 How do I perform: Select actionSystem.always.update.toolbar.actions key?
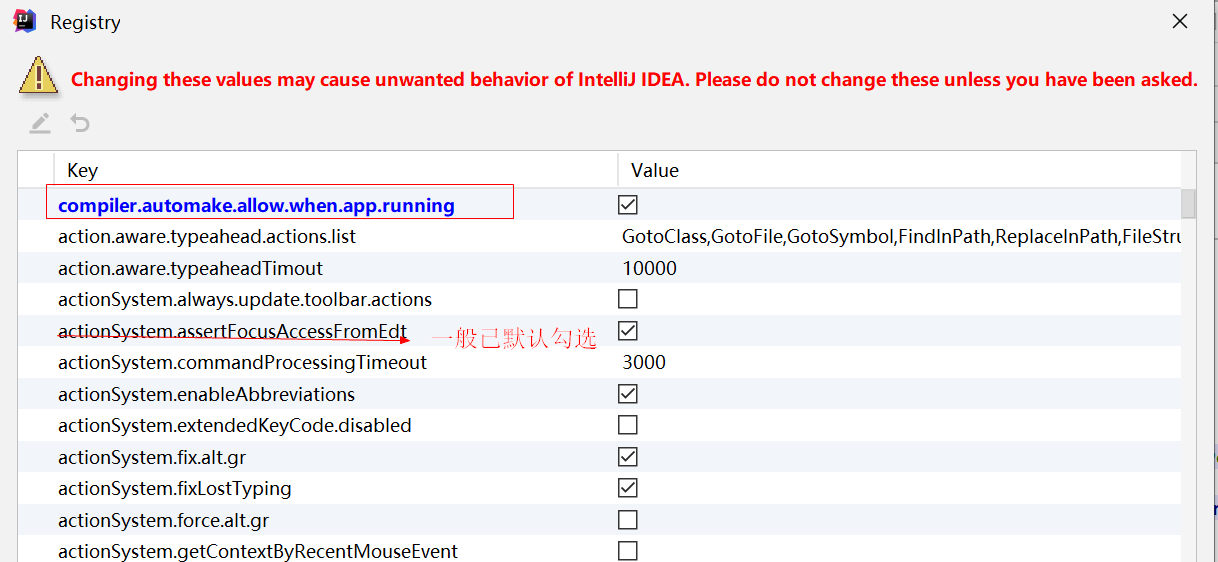[x=245, y=299]
